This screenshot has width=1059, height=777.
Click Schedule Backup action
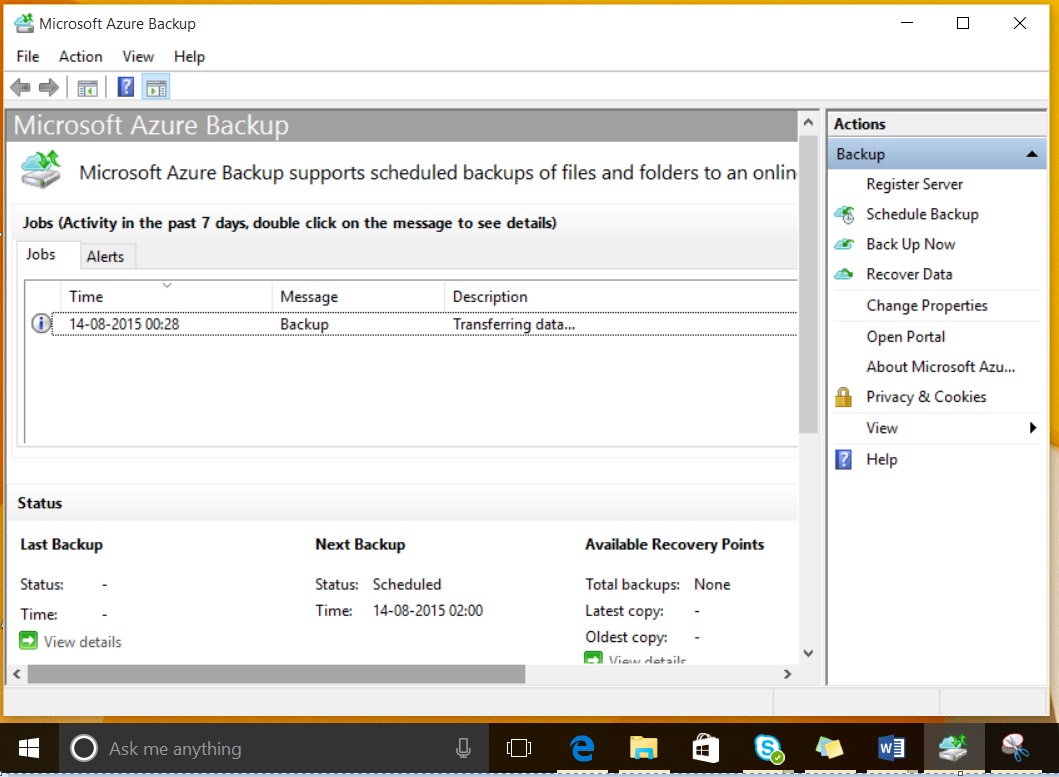922,214
